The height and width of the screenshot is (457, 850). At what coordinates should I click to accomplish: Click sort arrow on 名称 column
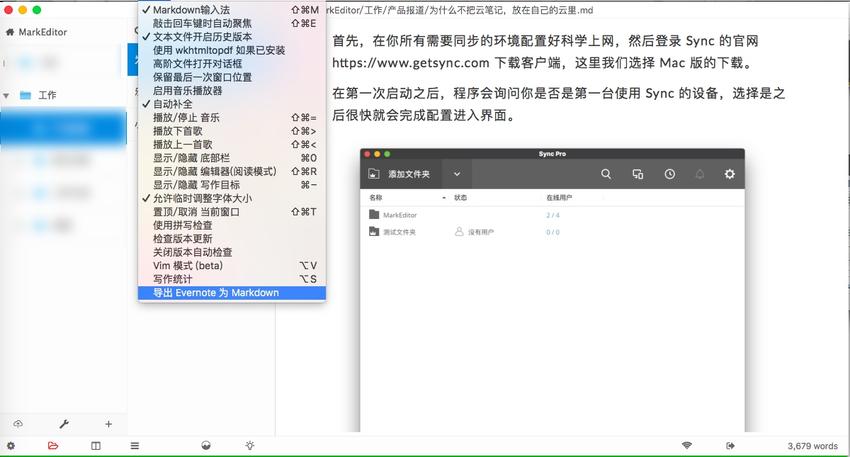click(444, 198)
